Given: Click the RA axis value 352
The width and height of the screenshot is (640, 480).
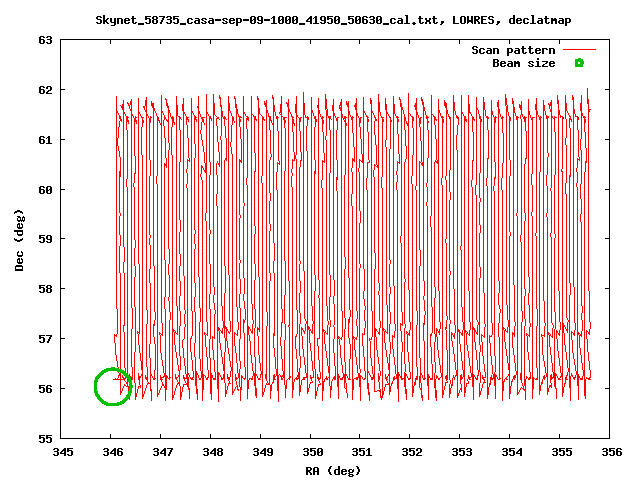Looking at the screenshot, I should [x=411, y=452].
